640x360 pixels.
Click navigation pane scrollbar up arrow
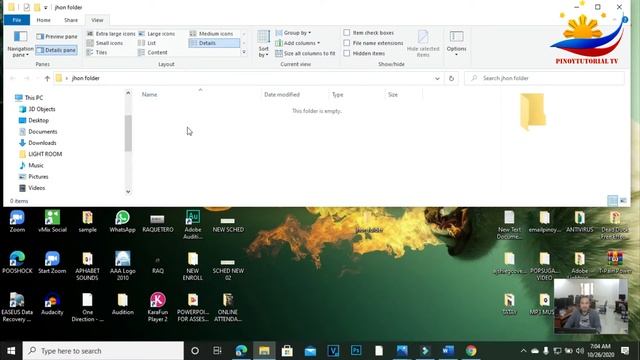(x=128, y=93)
